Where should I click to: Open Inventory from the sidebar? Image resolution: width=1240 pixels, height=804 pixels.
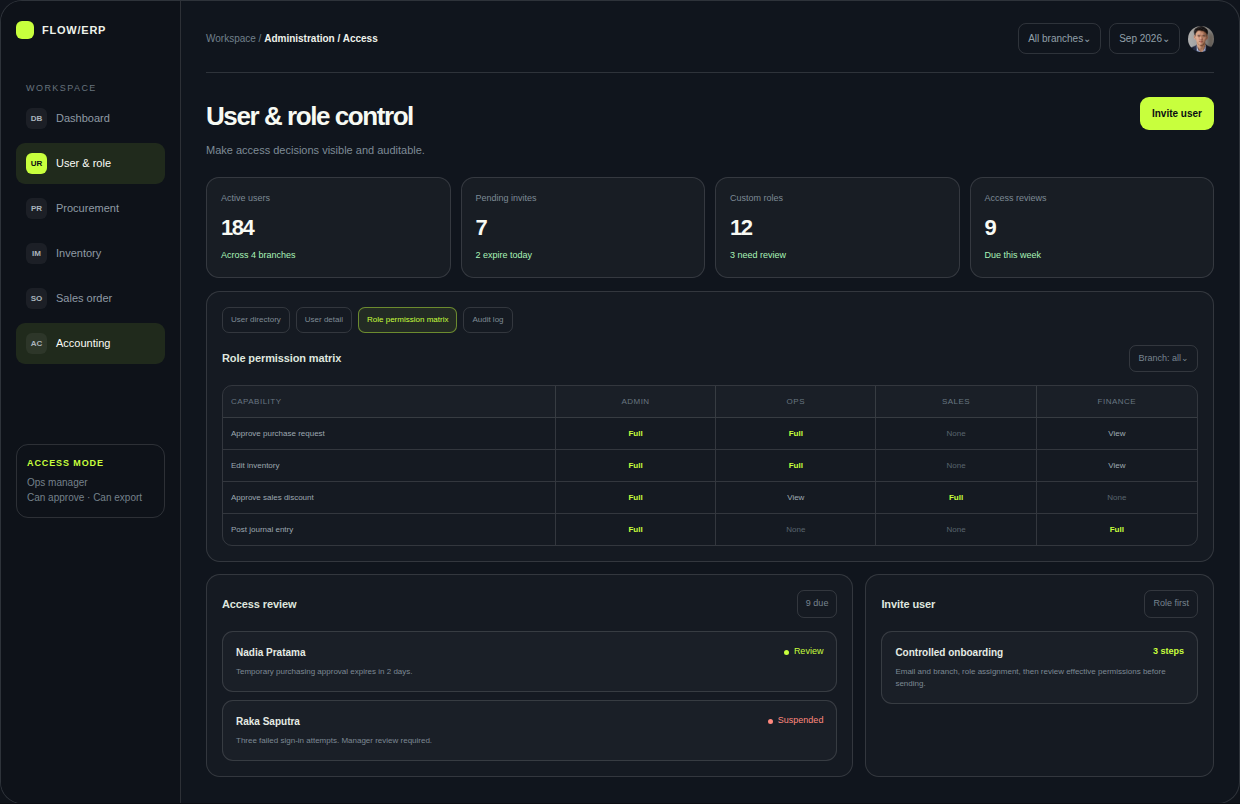coord(90,253)
